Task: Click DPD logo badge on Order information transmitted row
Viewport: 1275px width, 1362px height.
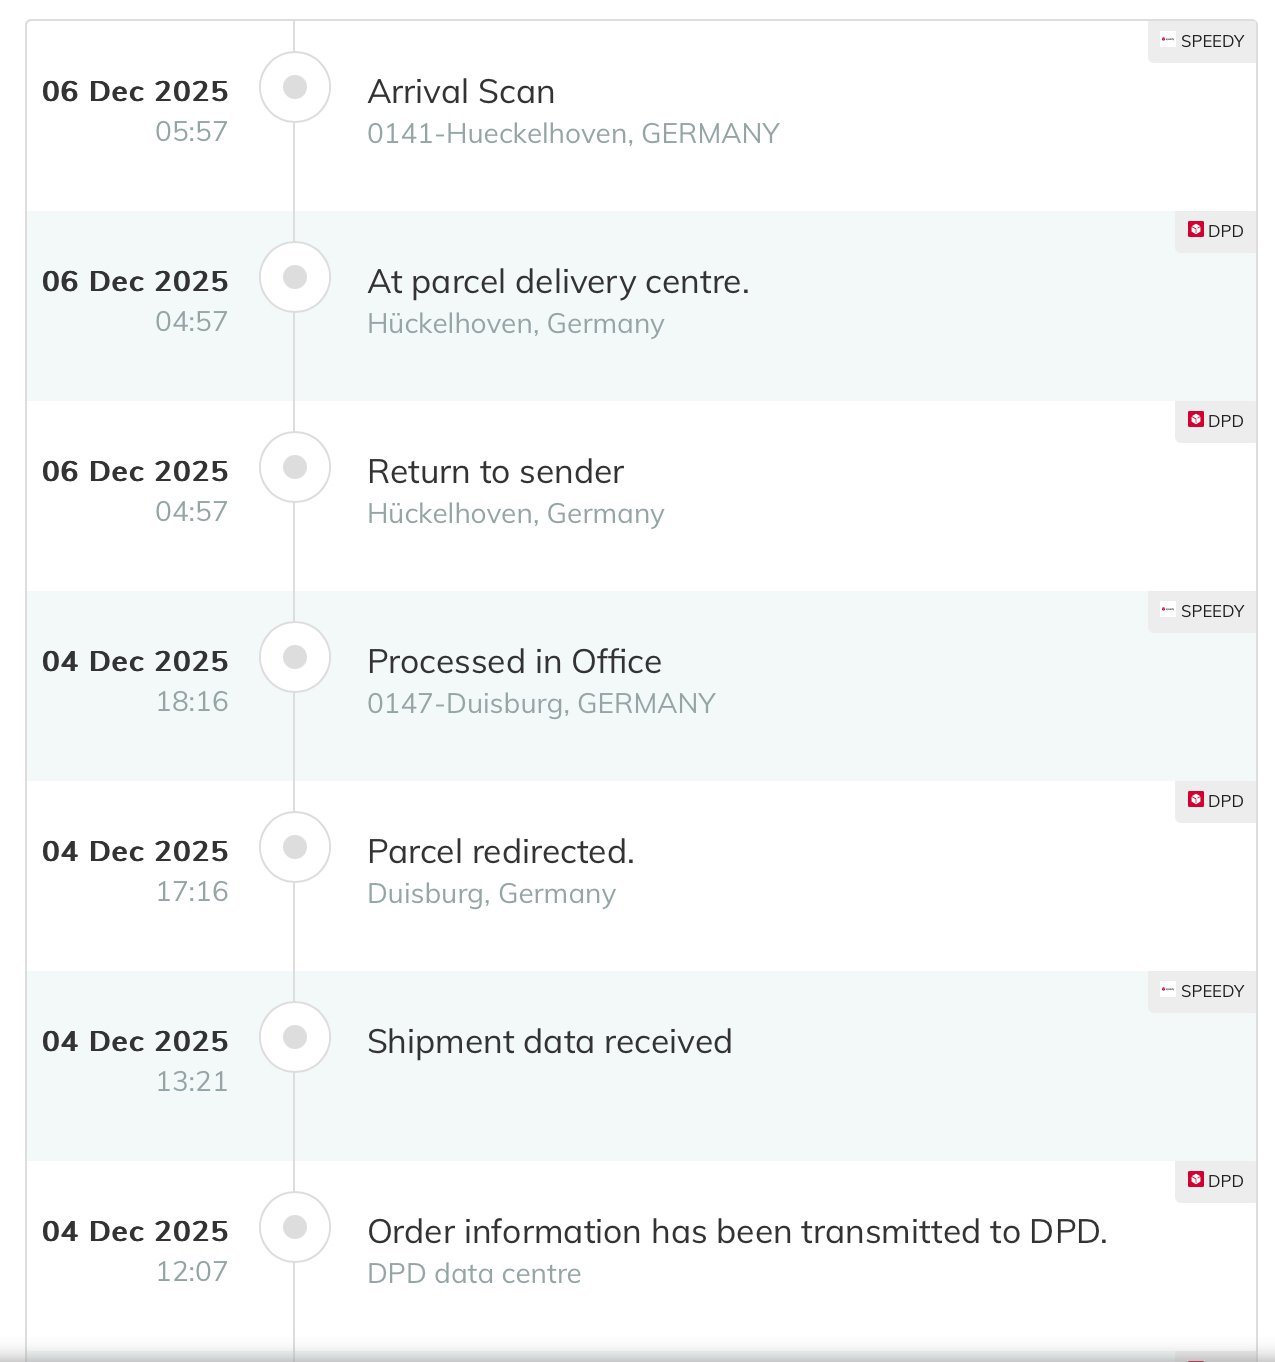Action: coord(1215,1181)
